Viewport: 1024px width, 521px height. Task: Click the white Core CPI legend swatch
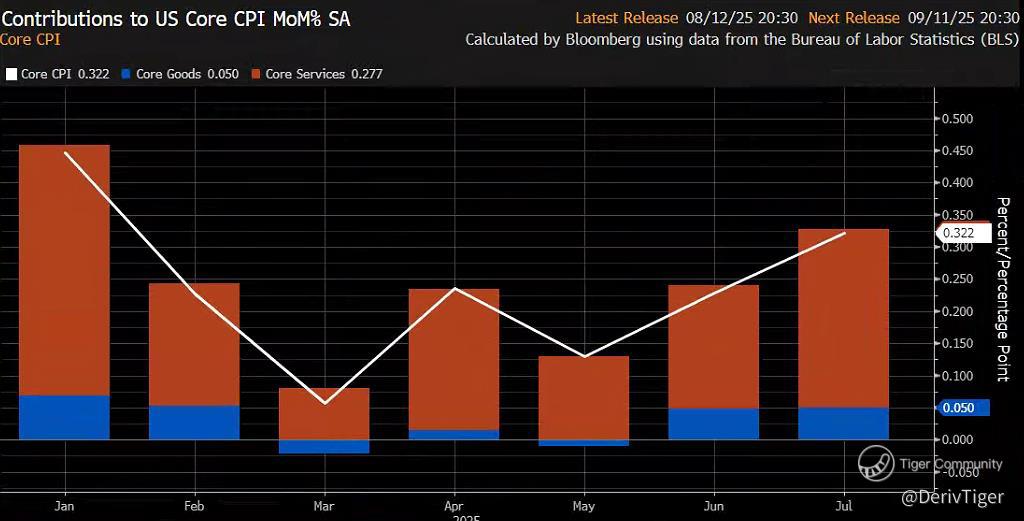click(11, 74)
